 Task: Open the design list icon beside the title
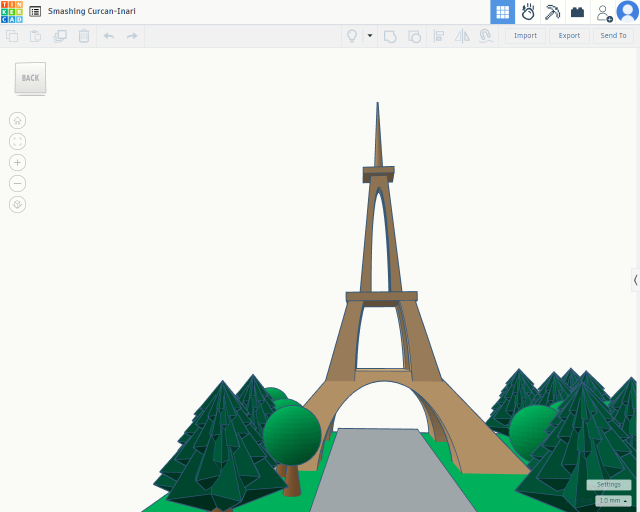coord(35,11)
